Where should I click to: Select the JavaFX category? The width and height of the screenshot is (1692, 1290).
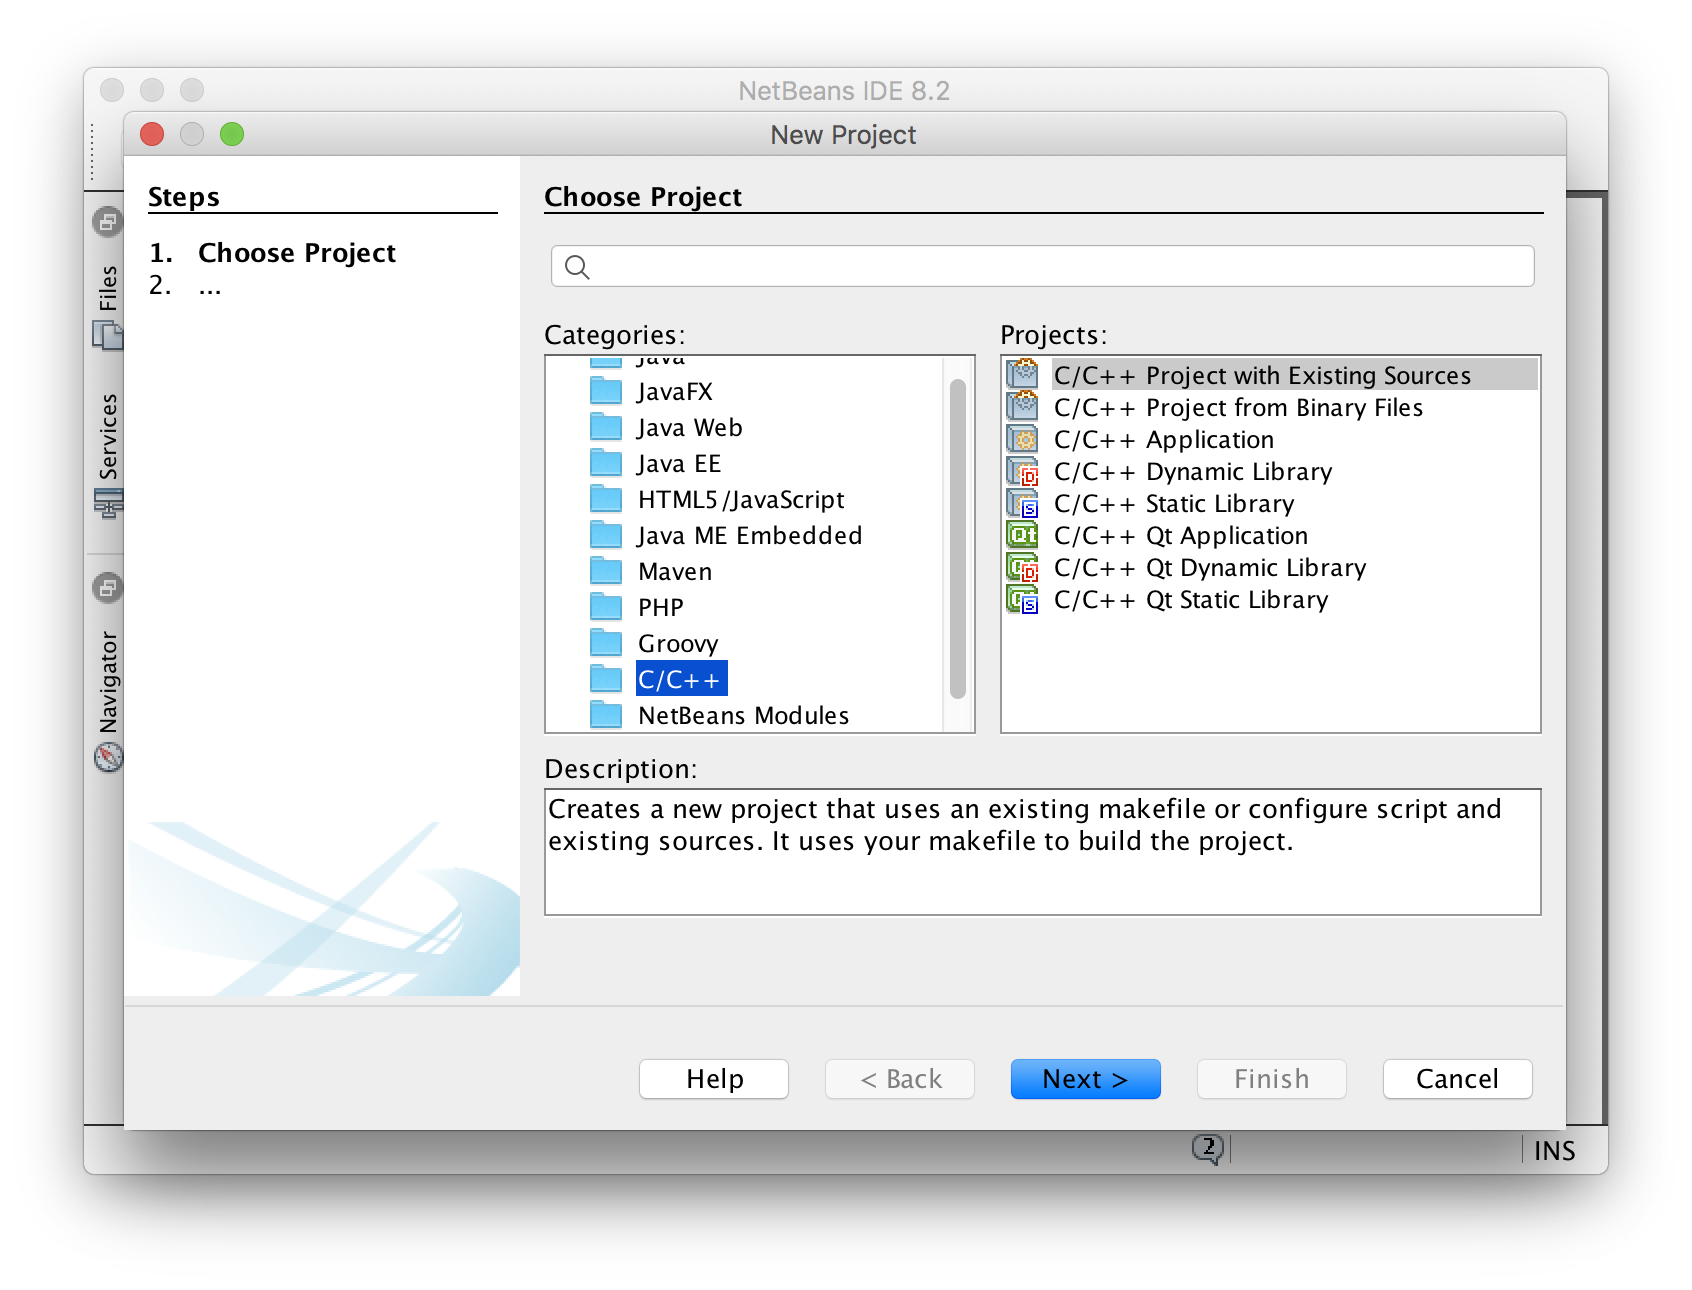pyautogui.click(x=675, y=391)
